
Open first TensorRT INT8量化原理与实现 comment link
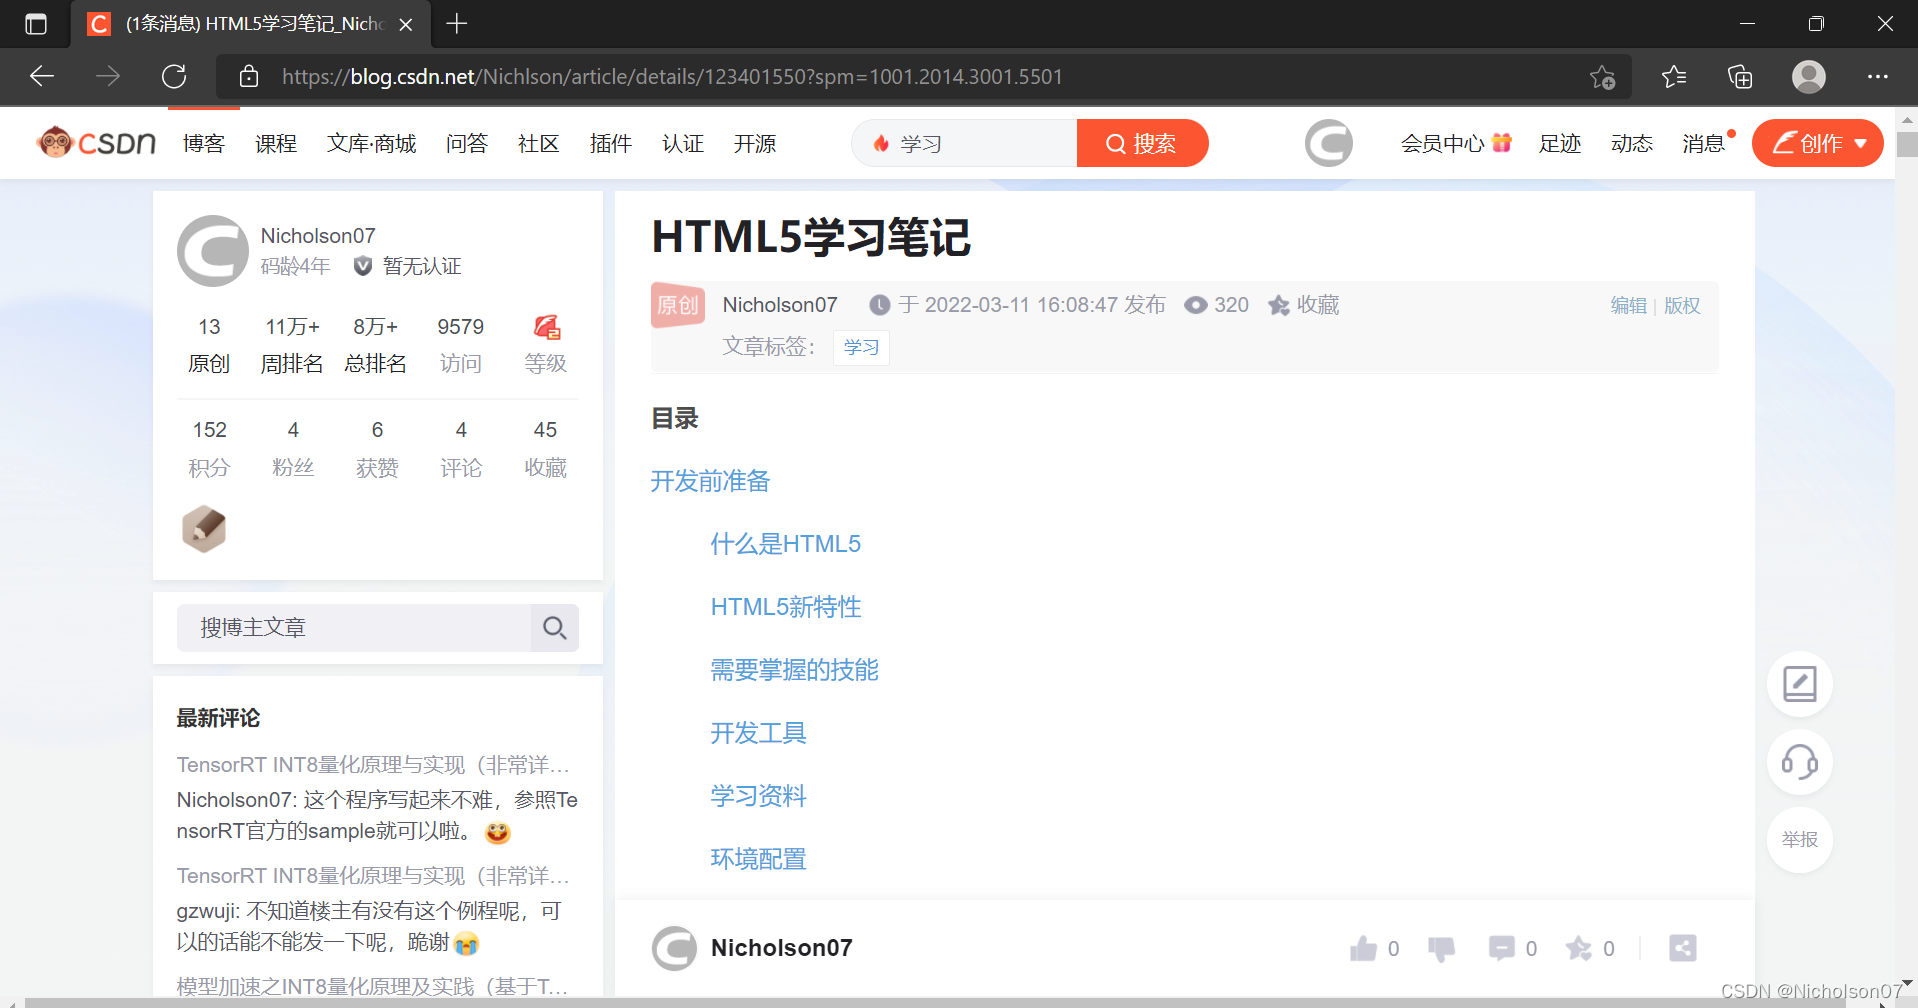click(373, 765)
